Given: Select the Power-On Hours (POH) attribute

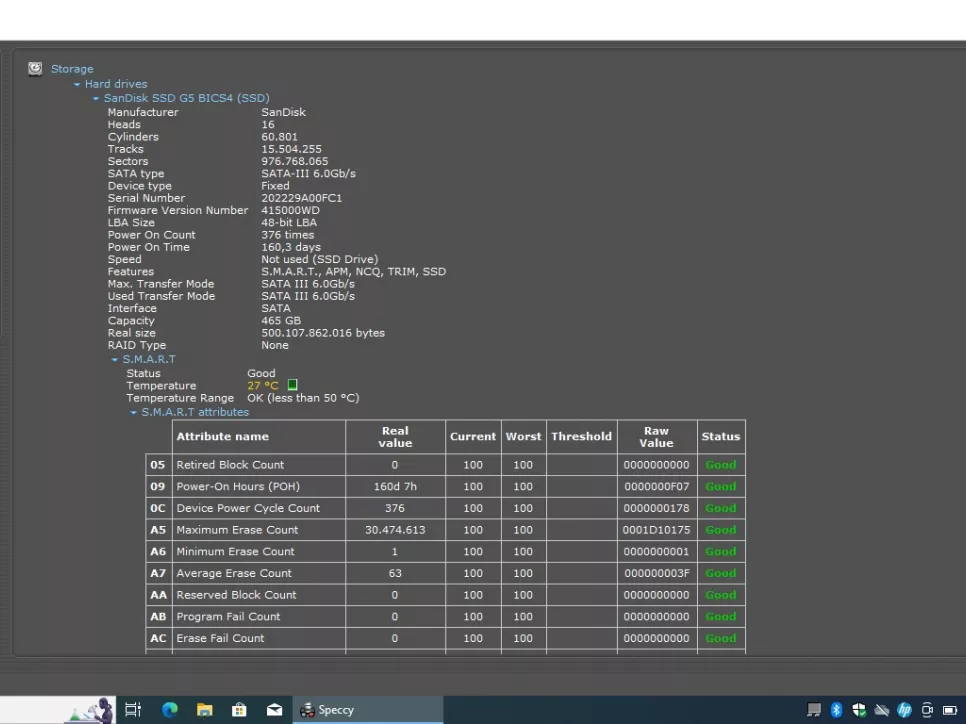Looking at the screenshot, I should coord(238,486).
